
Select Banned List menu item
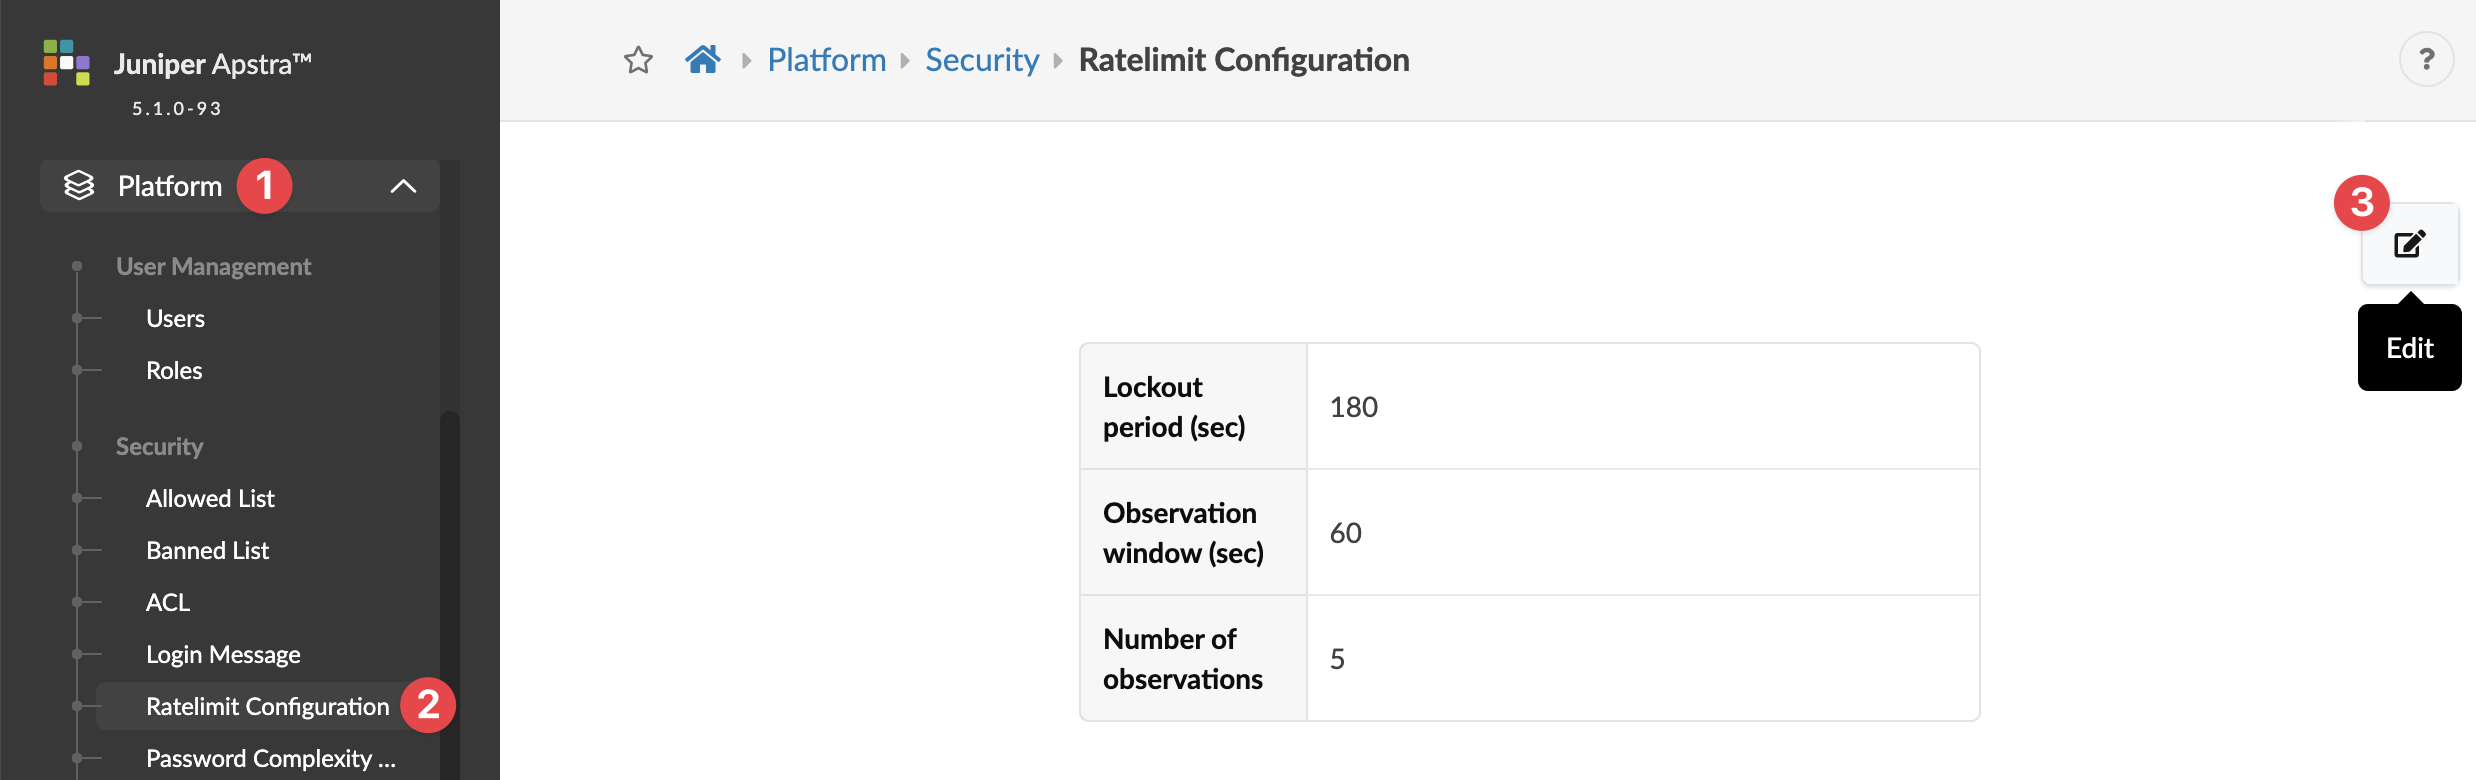[207, 550]
